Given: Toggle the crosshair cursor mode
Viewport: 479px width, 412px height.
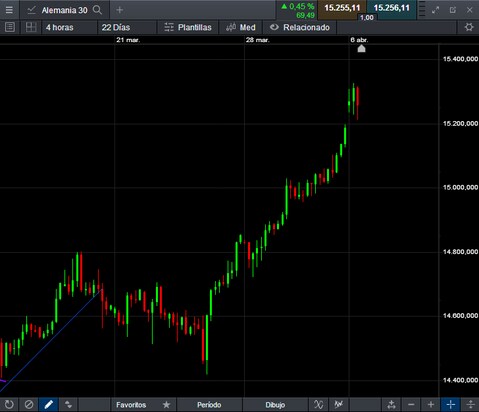Looking at the screenshot, I should [x=451, y=405].
